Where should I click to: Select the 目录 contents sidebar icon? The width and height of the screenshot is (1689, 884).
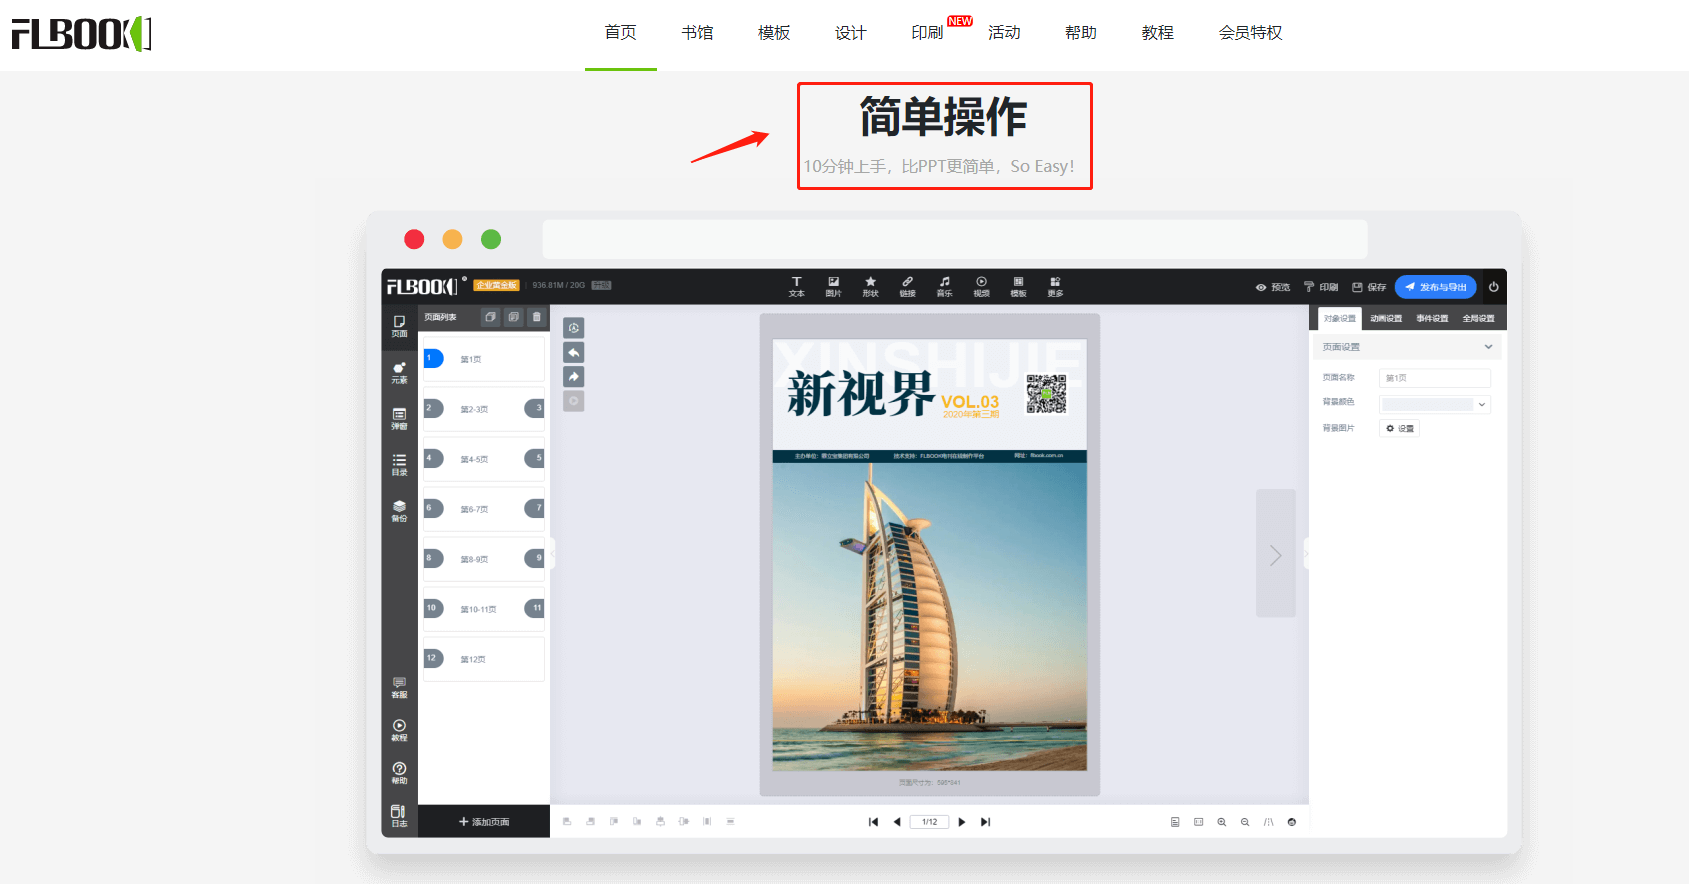click(x=399, y=465)
